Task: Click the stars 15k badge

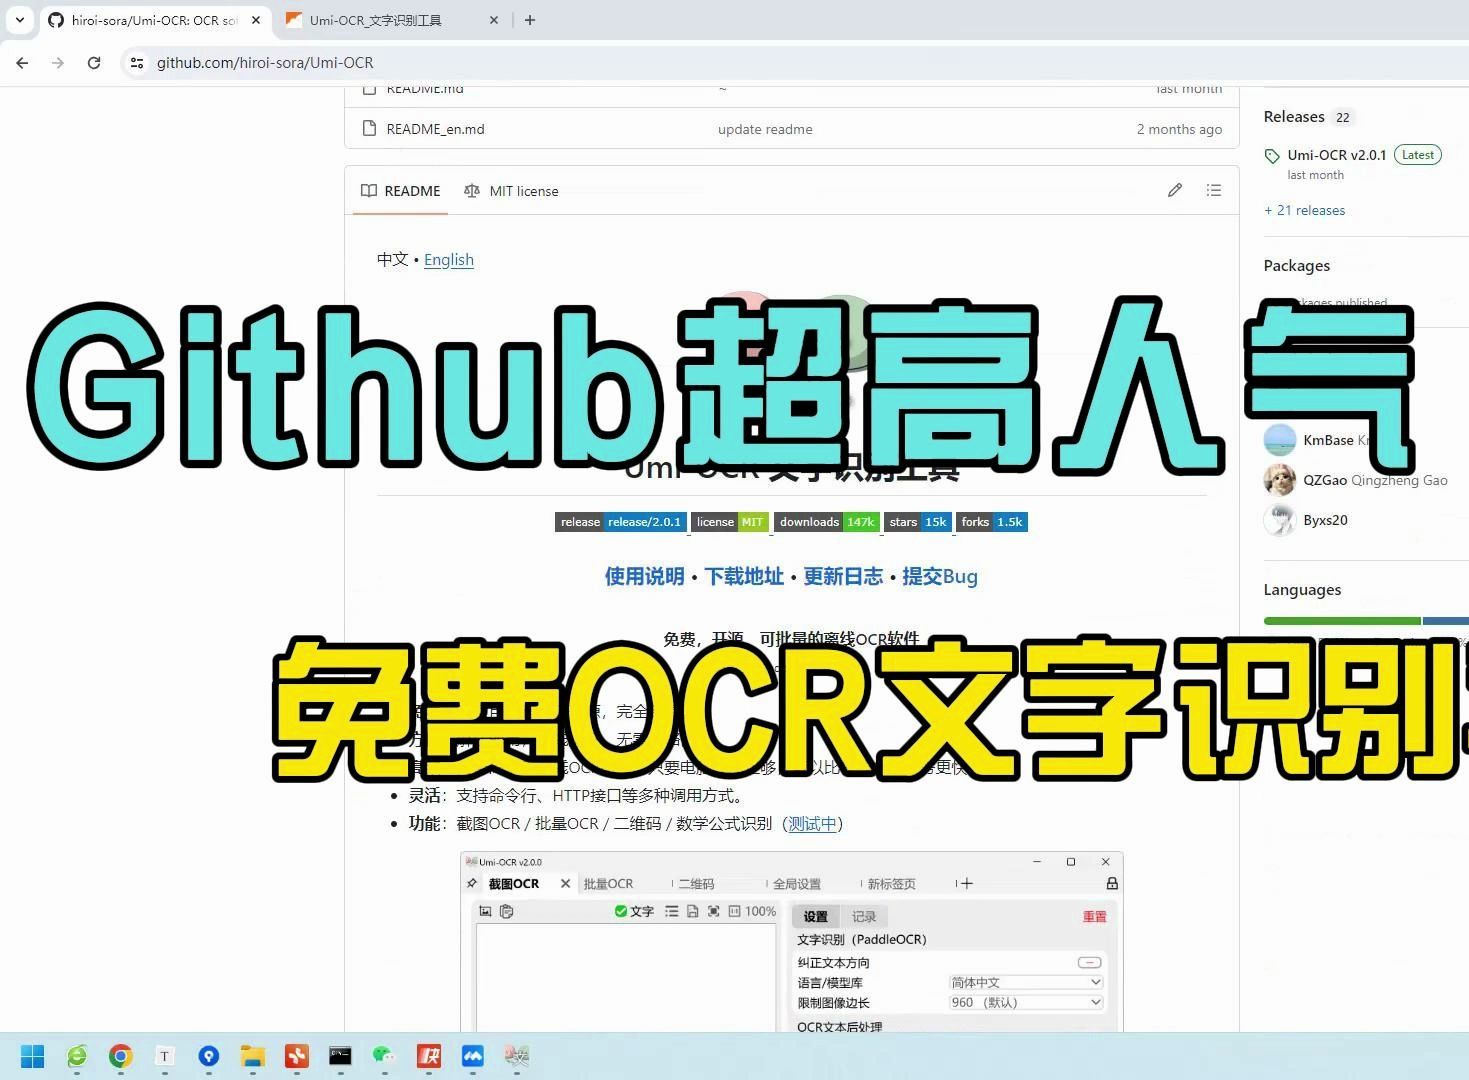Action: pyautogui.click(x=918, y=522)
